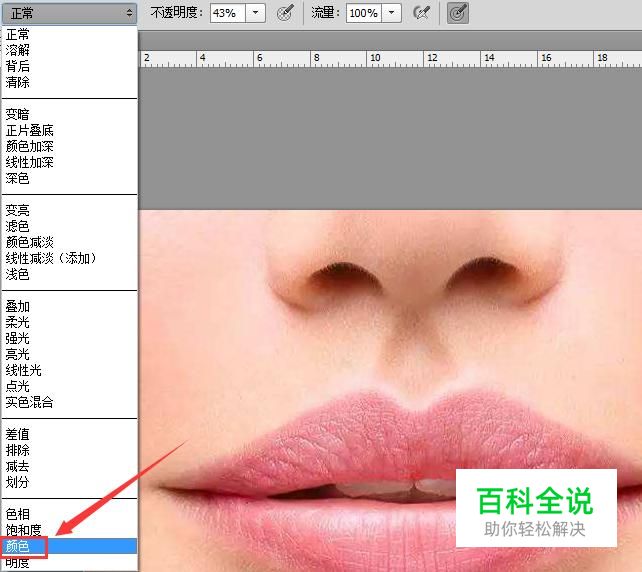This screenshot has width=642, height=572.
Task: Select 强光 blend mode
Action: pos(69,338)
